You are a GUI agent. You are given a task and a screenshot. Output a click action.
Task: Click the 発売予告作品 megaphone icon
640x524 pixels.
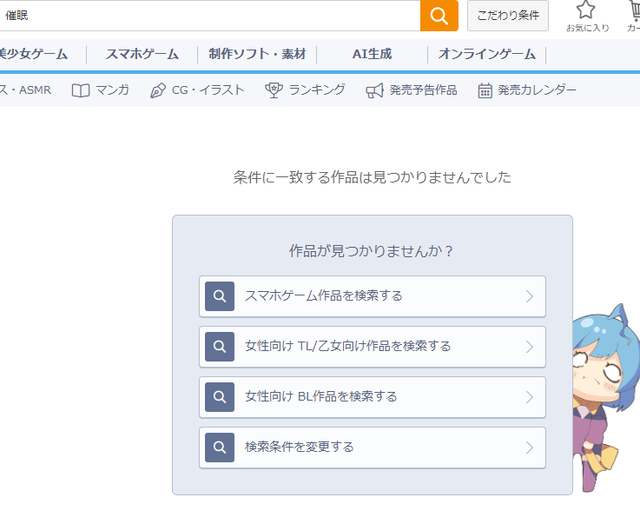coord(375,91)
